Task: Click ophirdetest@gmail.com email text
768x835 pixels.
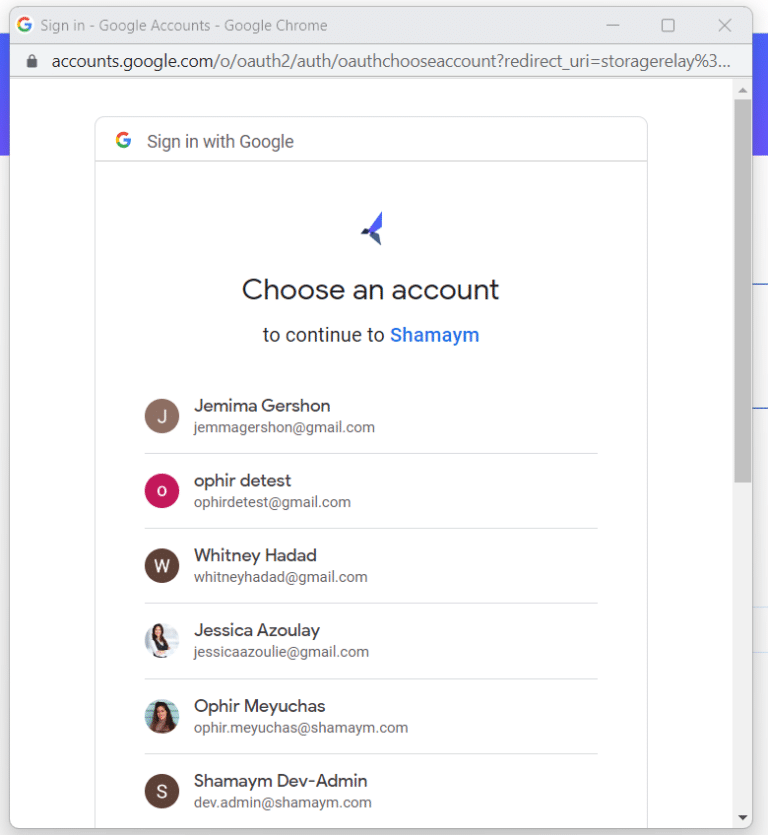Action: [272, 502]
